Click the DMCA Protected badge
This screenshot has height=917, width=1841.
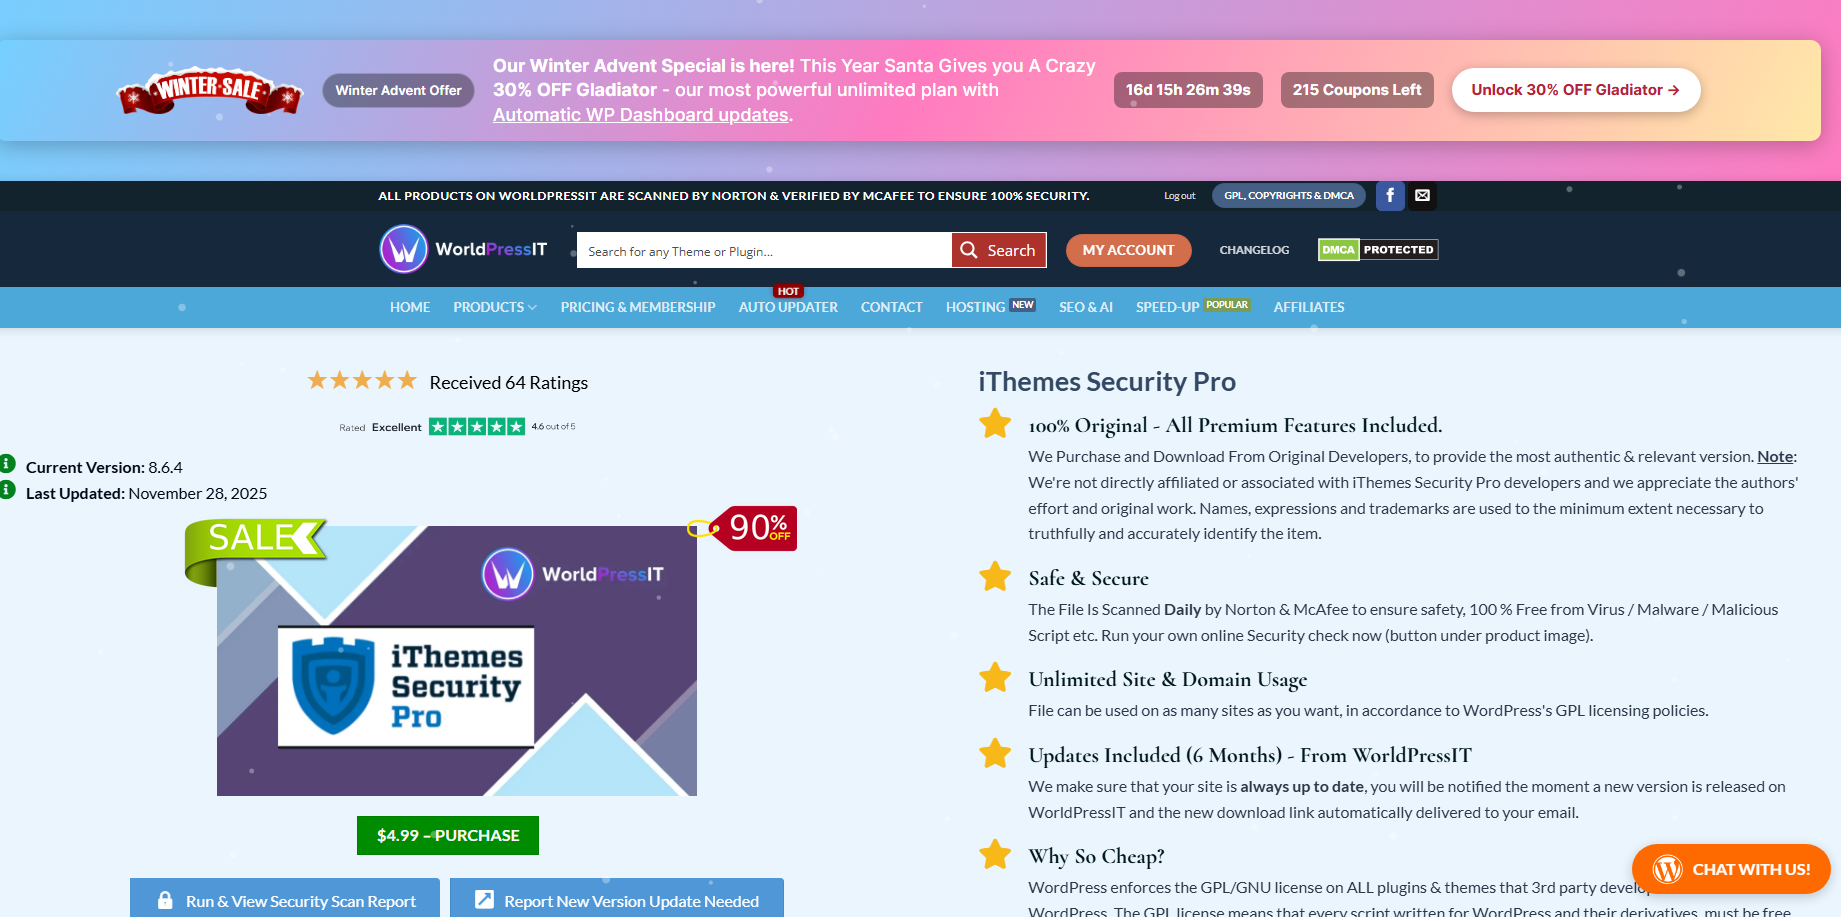point(1377,250)
